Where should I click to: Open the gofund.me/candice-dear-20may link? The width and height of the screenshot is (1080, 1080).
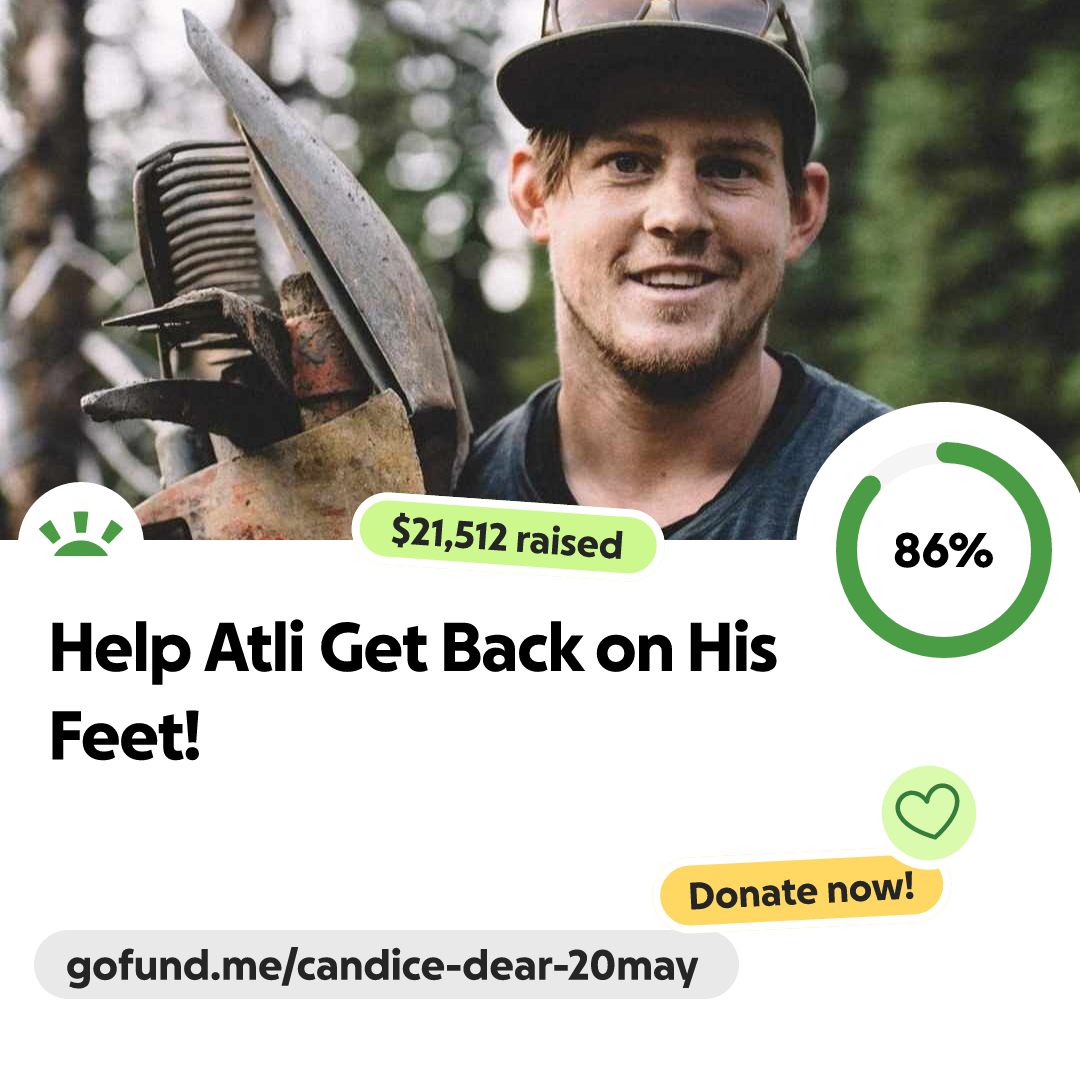[x=386, y=965]
